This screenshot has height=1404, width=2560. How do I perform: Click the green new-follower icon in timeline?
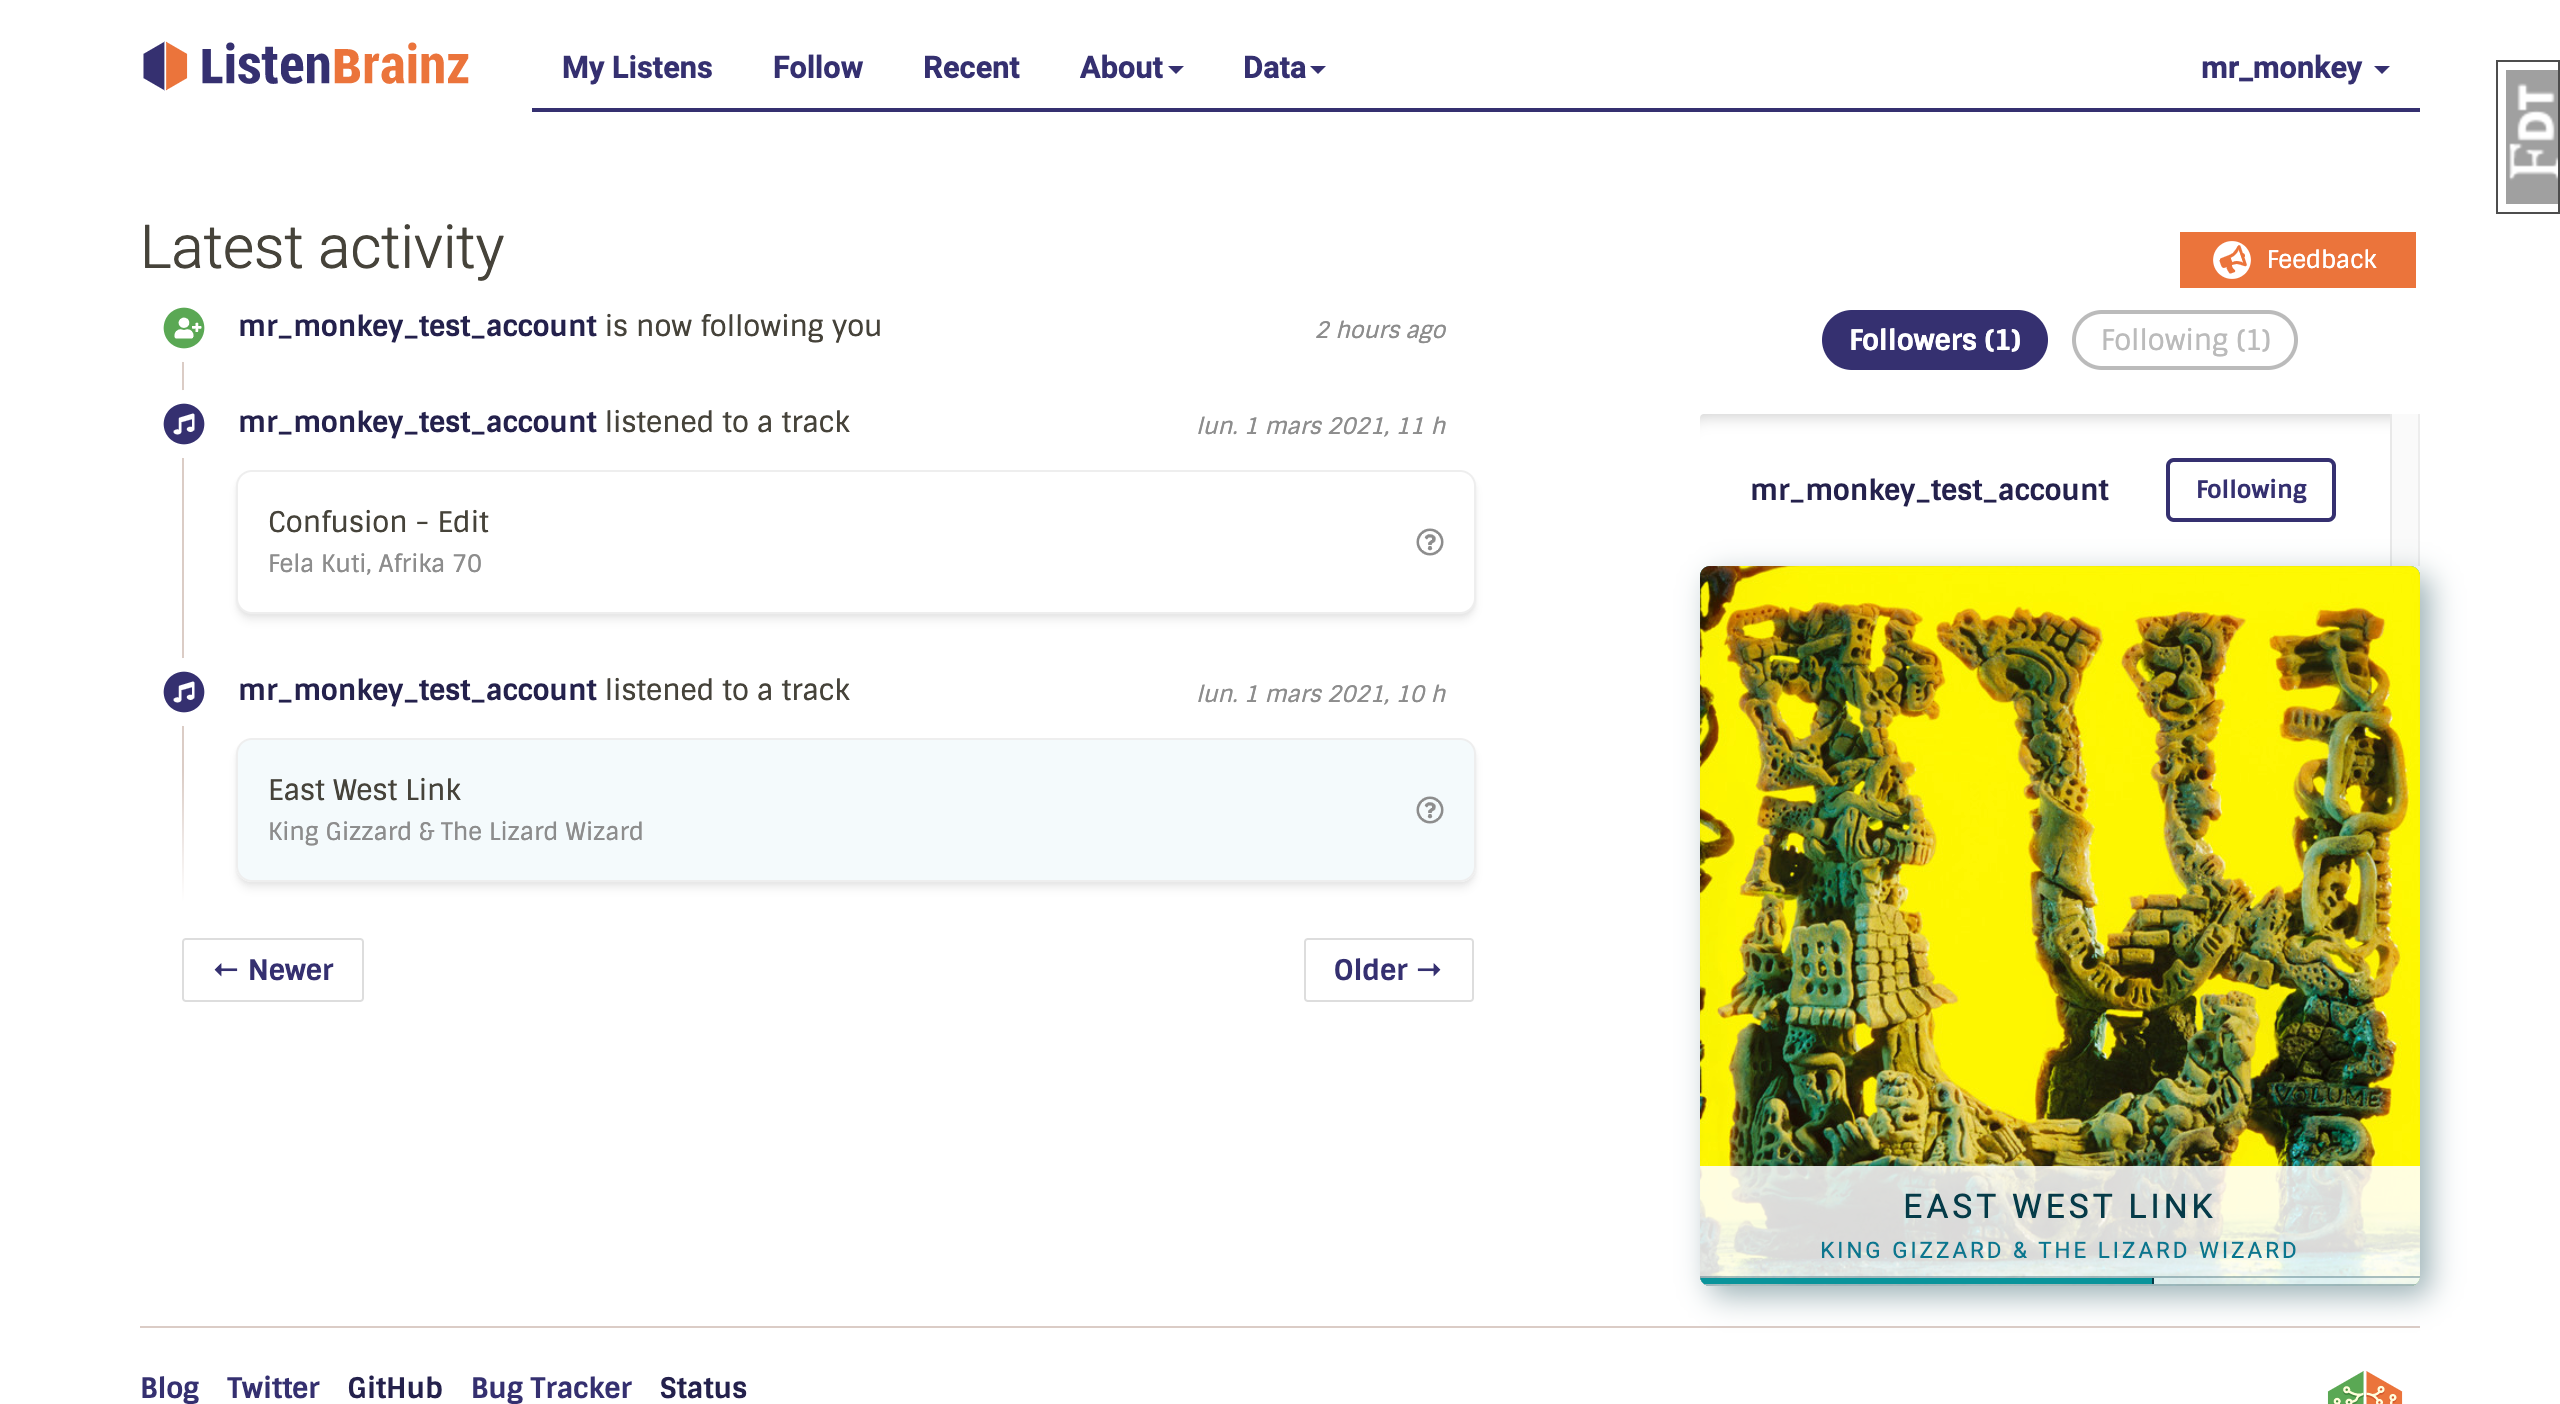click(184, 328)
